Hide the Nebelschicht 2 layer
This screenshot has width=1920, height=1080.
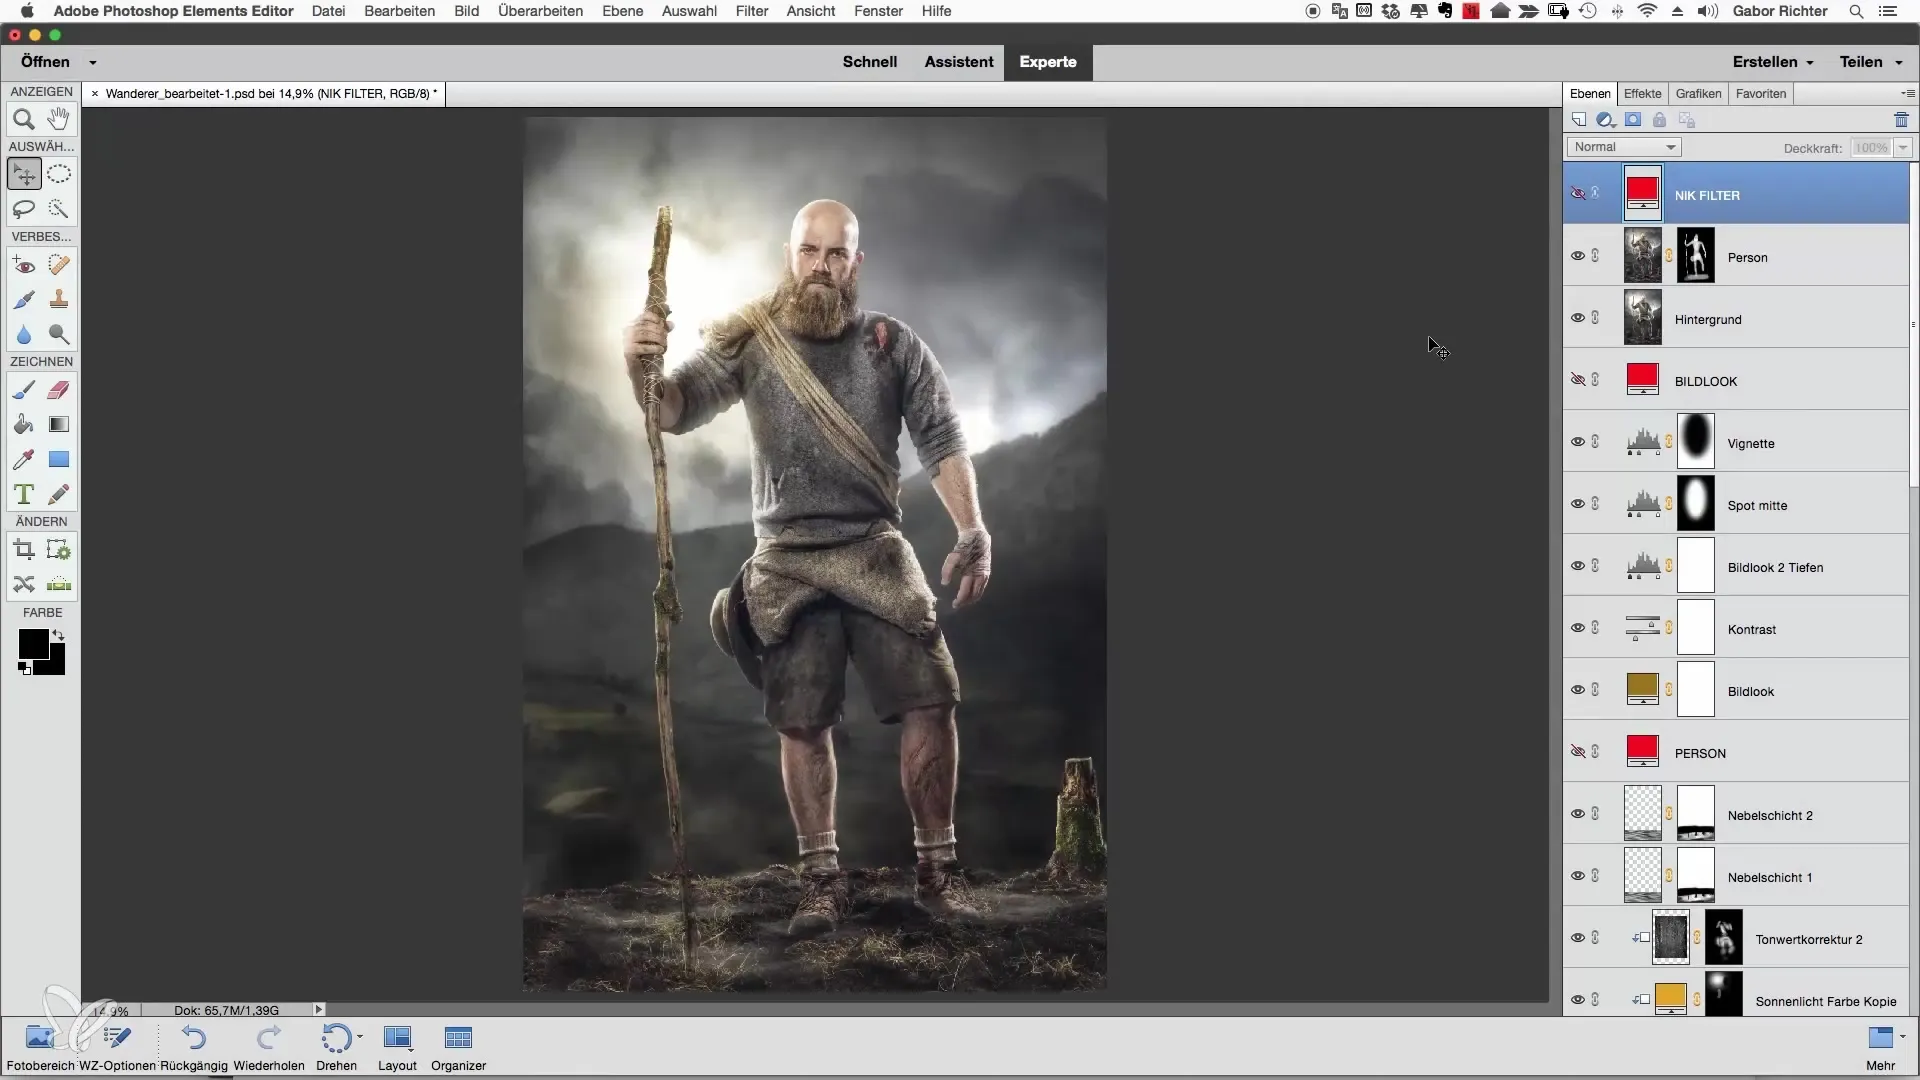coord(1578,814)
